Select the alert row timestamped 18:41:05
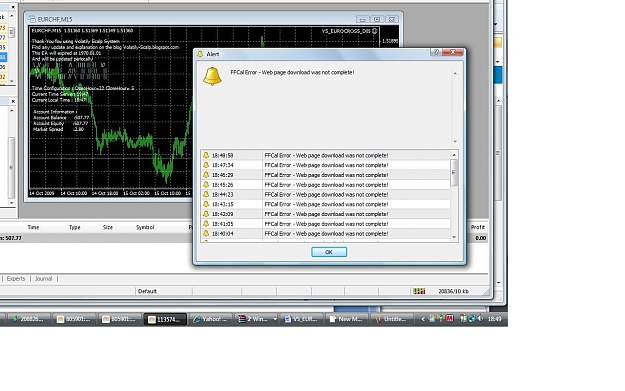Screen dimensions: 625x391 click(x=326, y=224)
